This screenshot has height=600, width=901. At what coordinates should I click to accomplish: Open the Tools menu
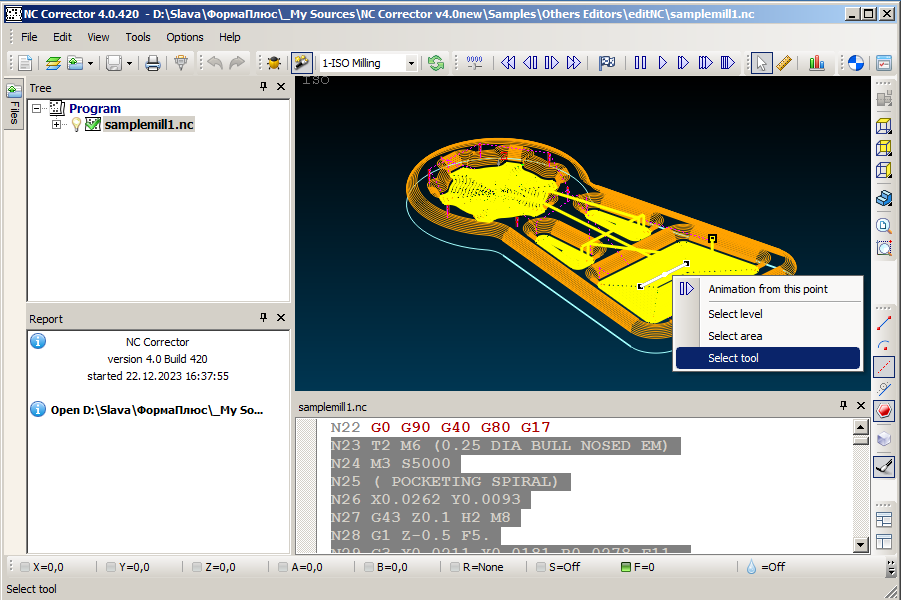138,37
